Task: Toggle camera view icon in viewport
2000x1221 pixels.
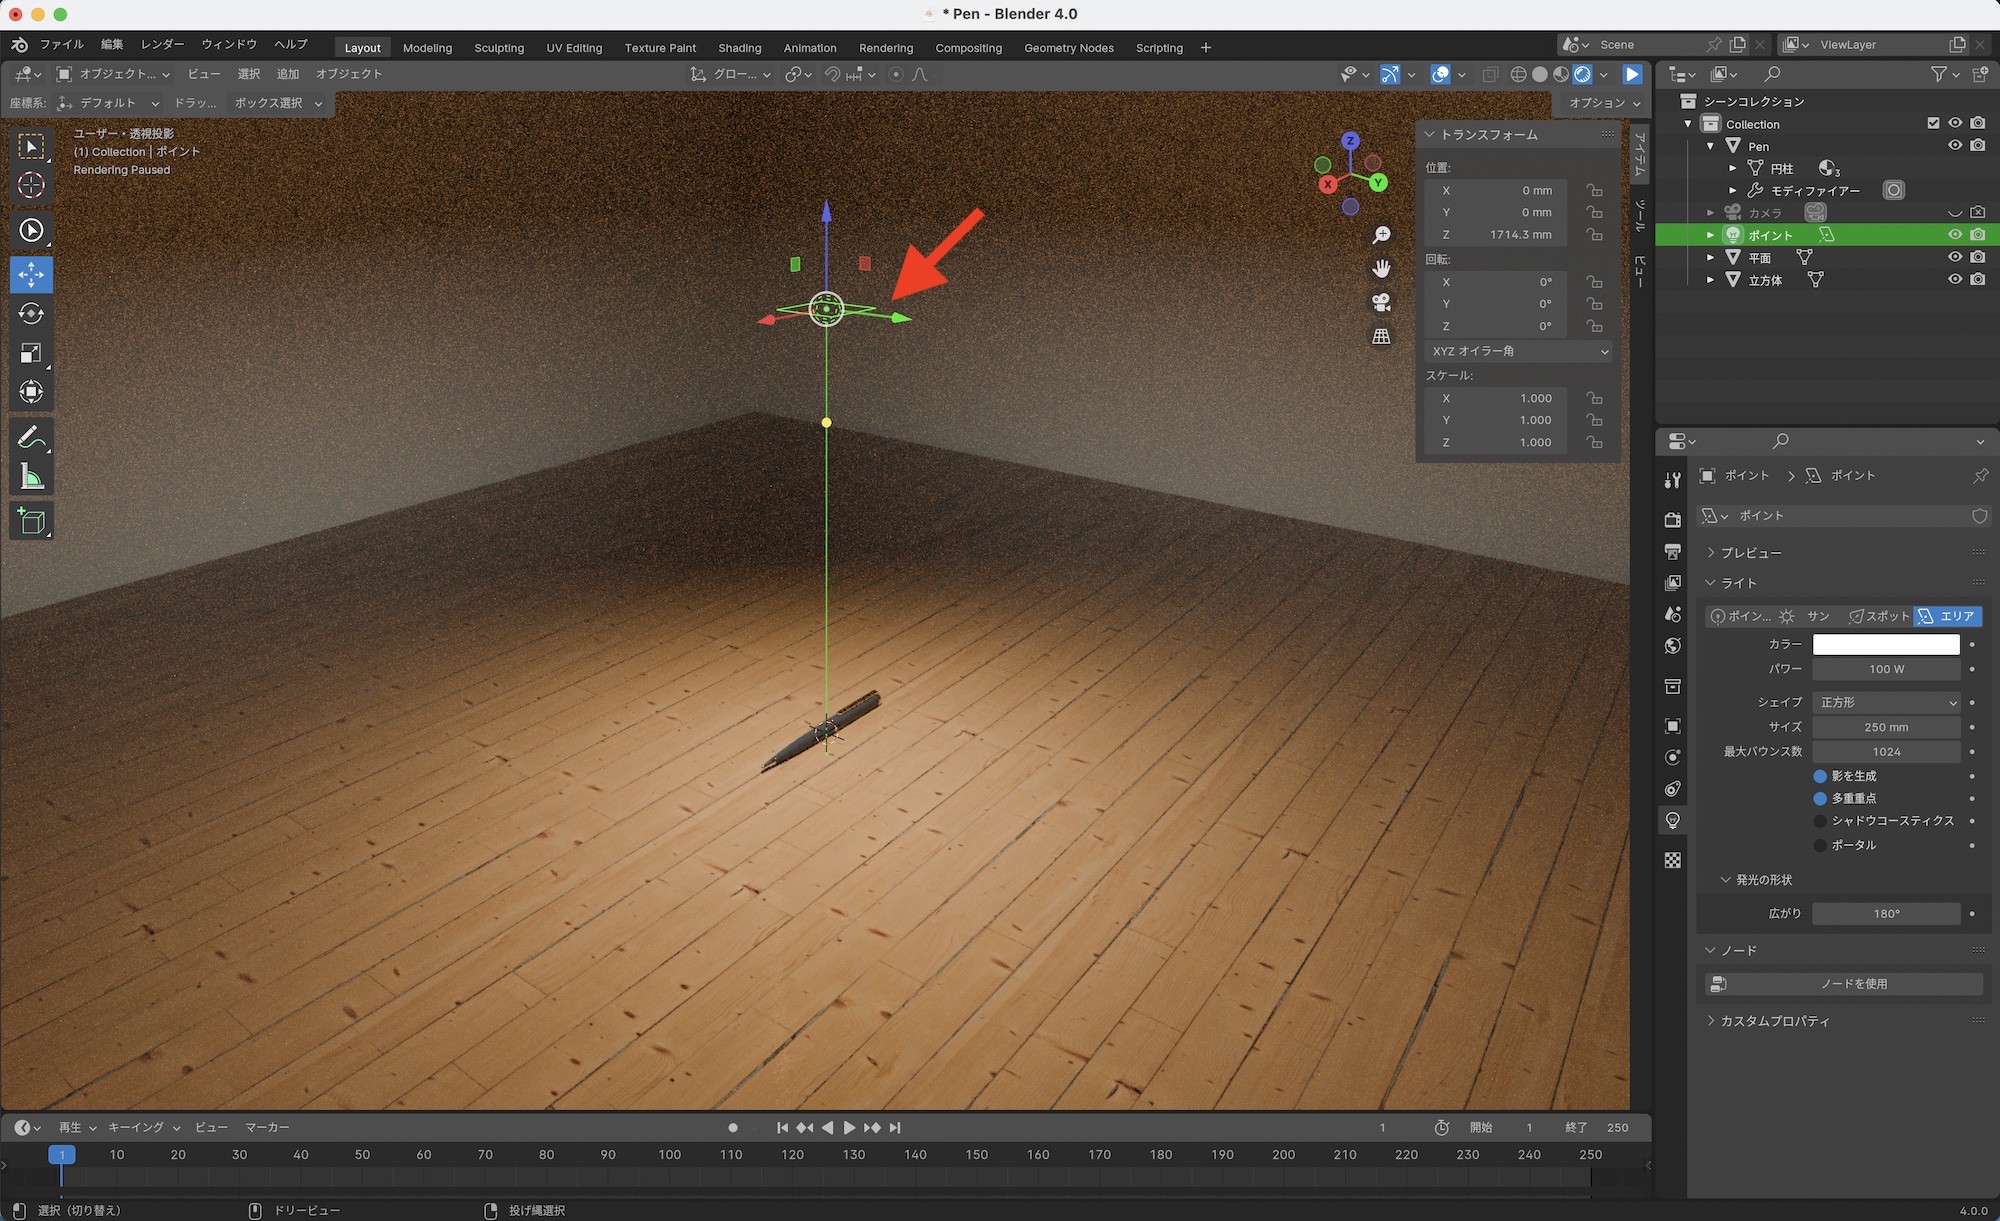Action: 1381,303
